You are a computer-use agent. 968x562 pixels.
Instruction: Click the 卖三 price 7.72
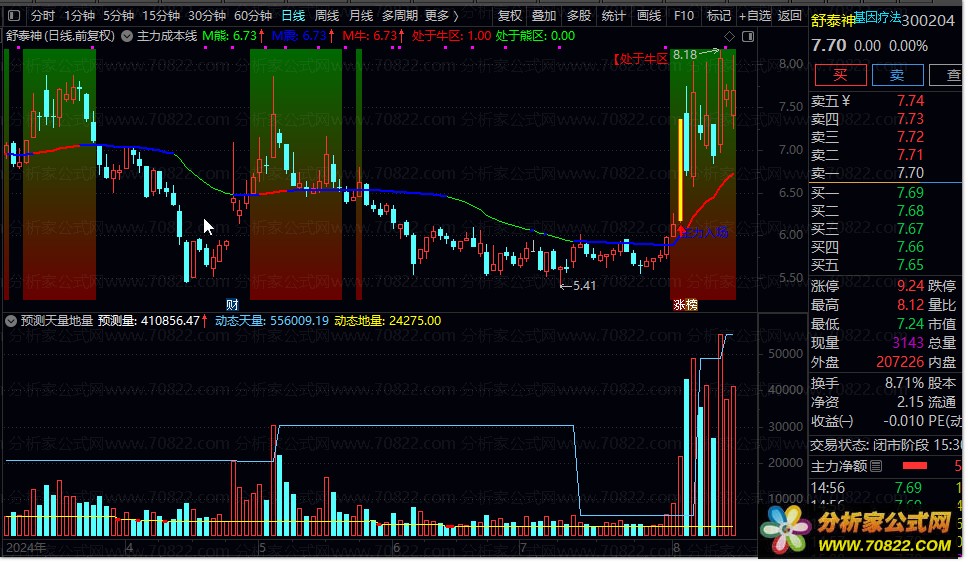click(x=910, y=136)
